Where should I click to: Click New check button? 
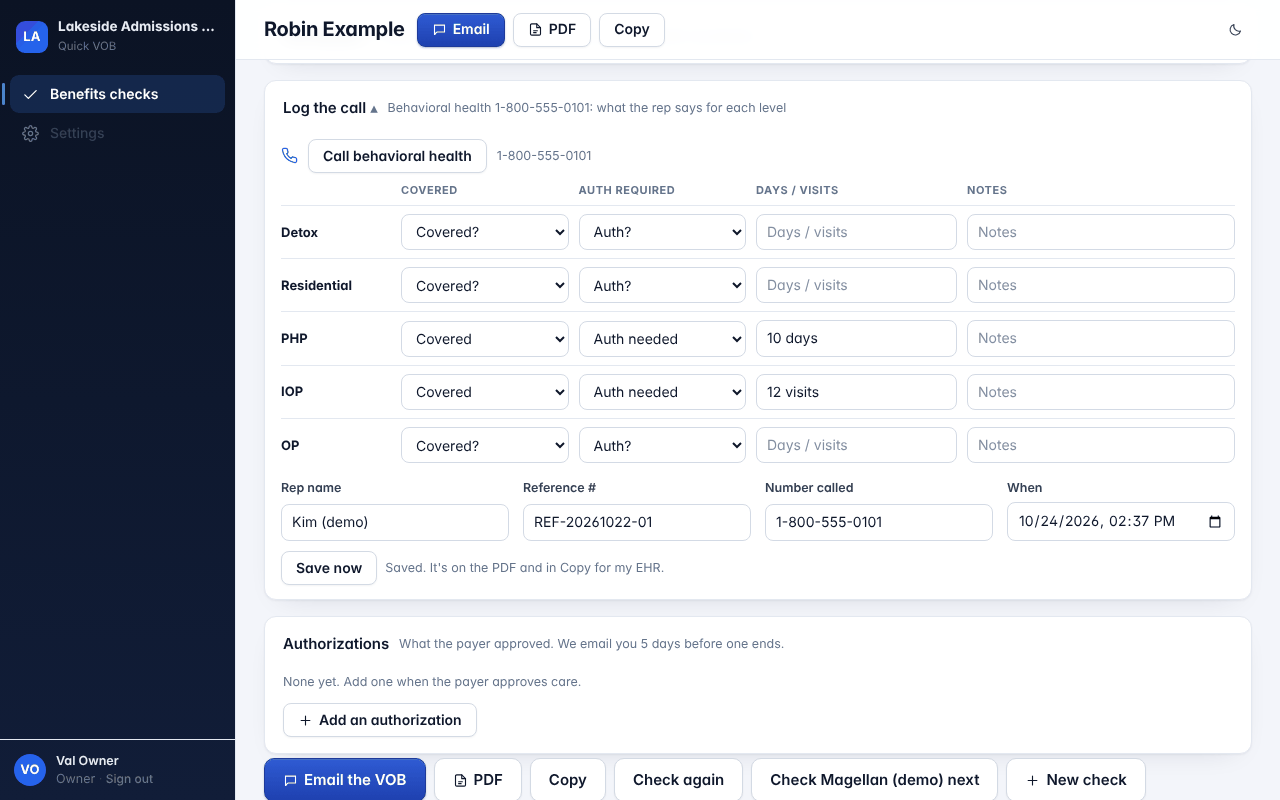pos(1076,780)
